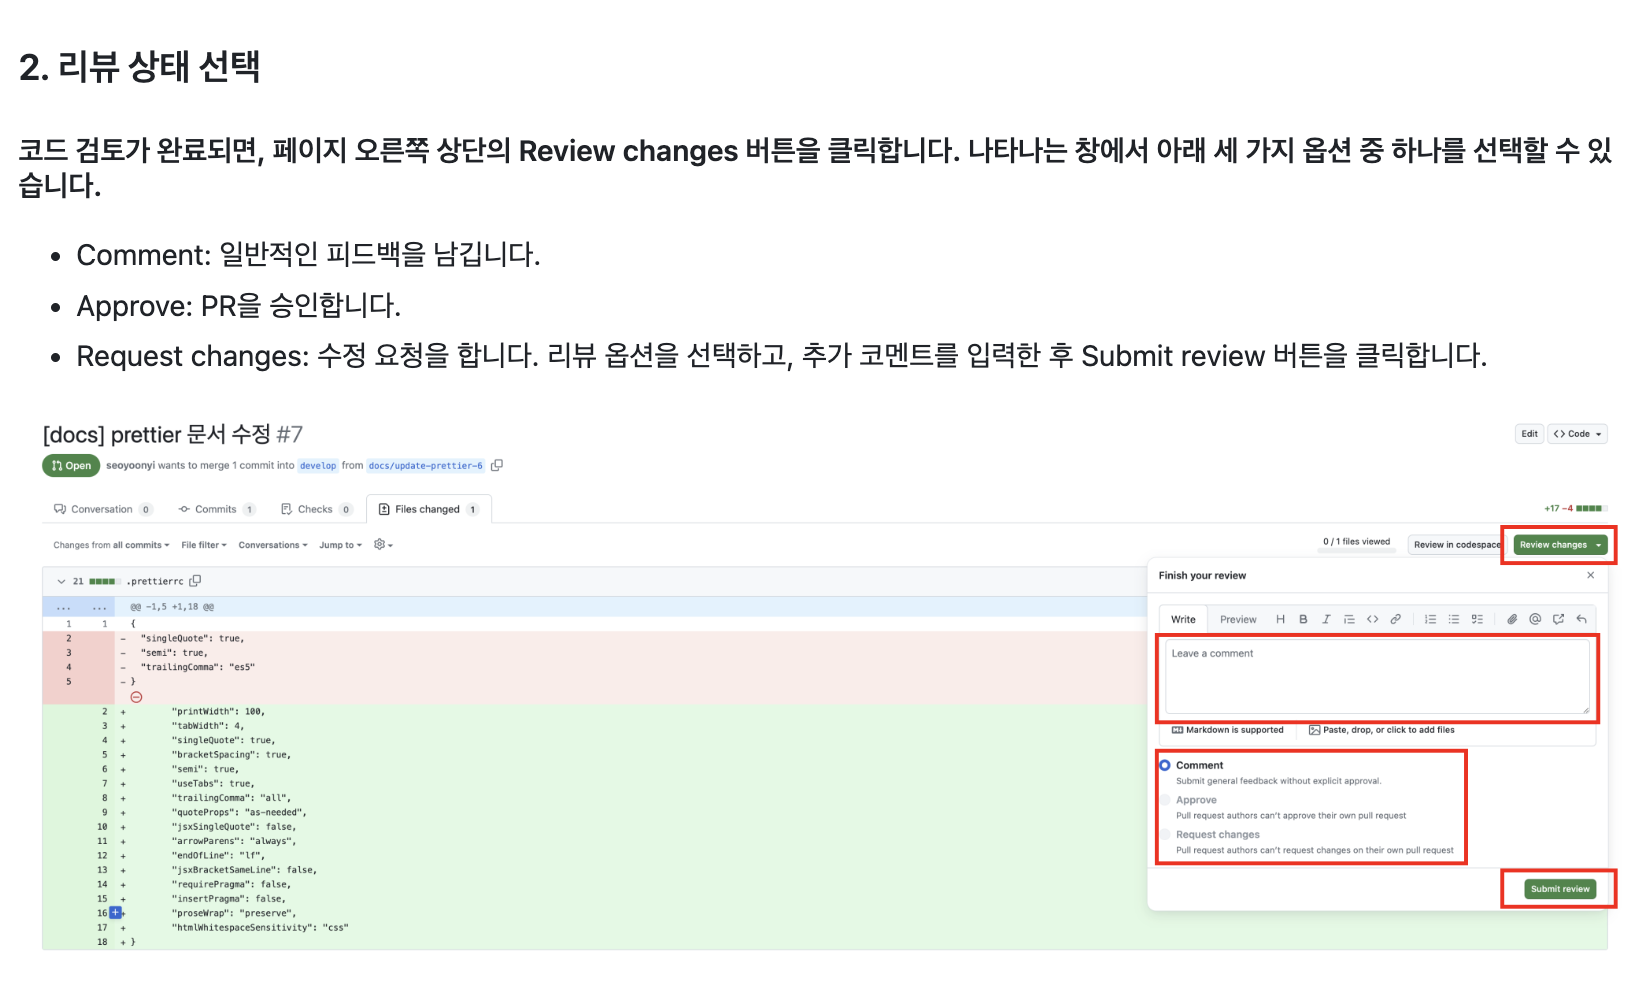Open Changes from all commits dropdown

coord(111,545)
